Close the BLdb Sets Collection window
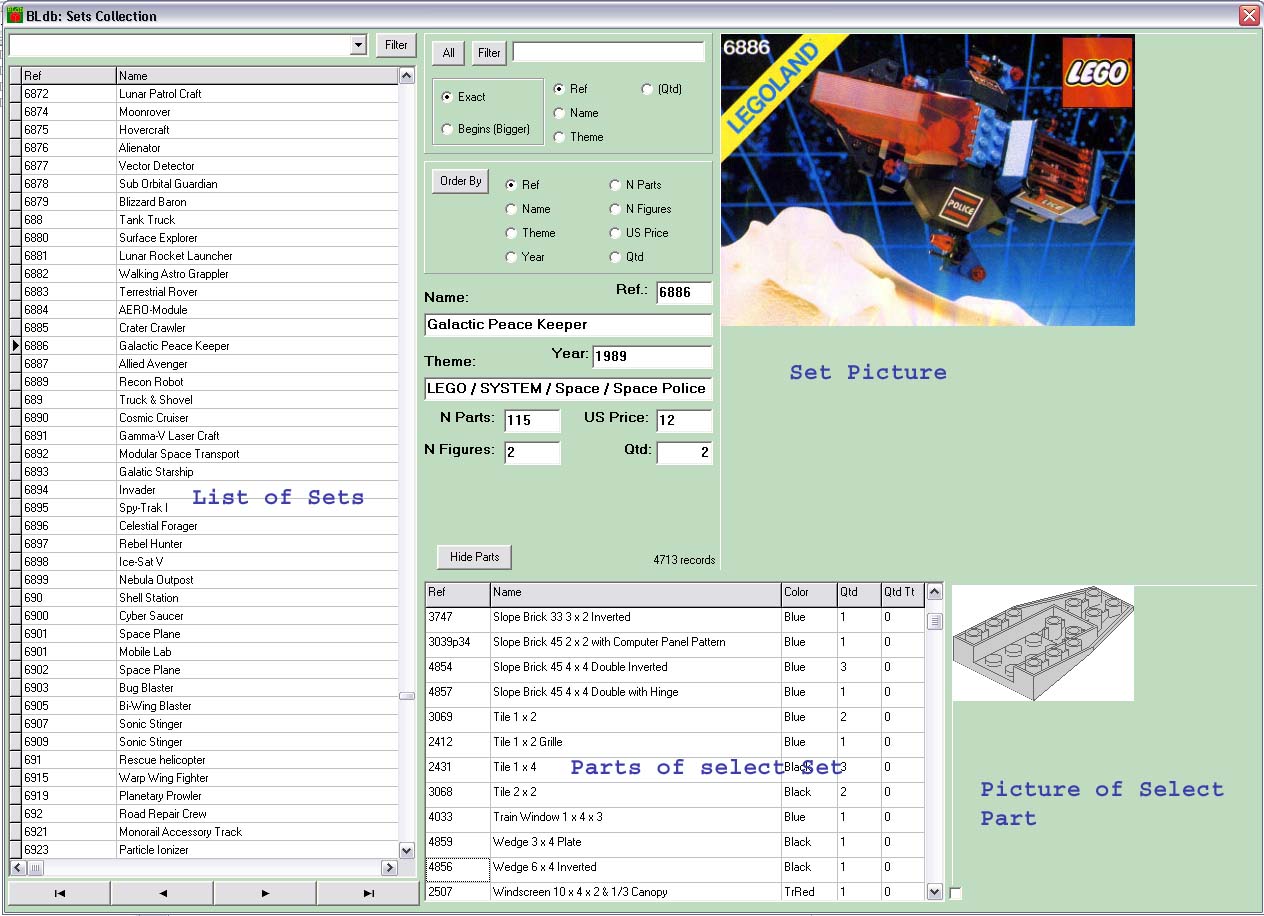 (x=1249, y=16)
